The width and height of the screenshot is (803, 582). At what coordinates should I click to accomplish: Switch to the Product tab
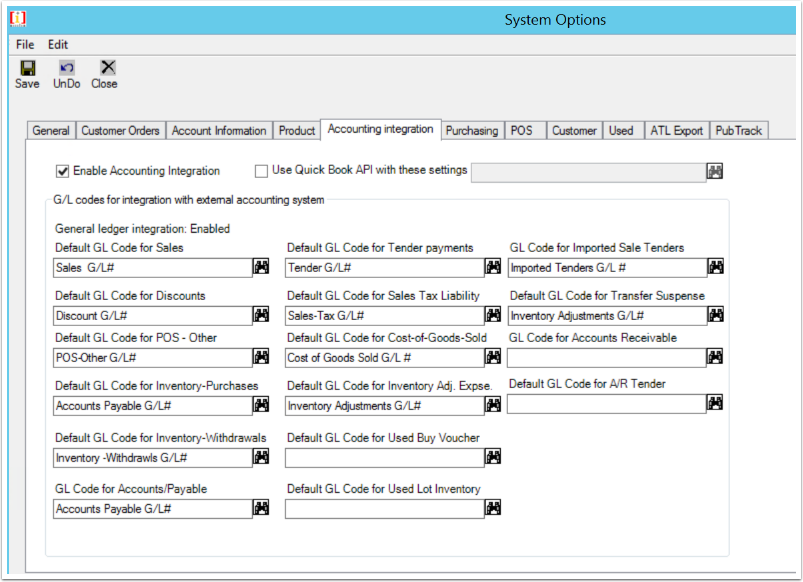[x=297, y=131]
